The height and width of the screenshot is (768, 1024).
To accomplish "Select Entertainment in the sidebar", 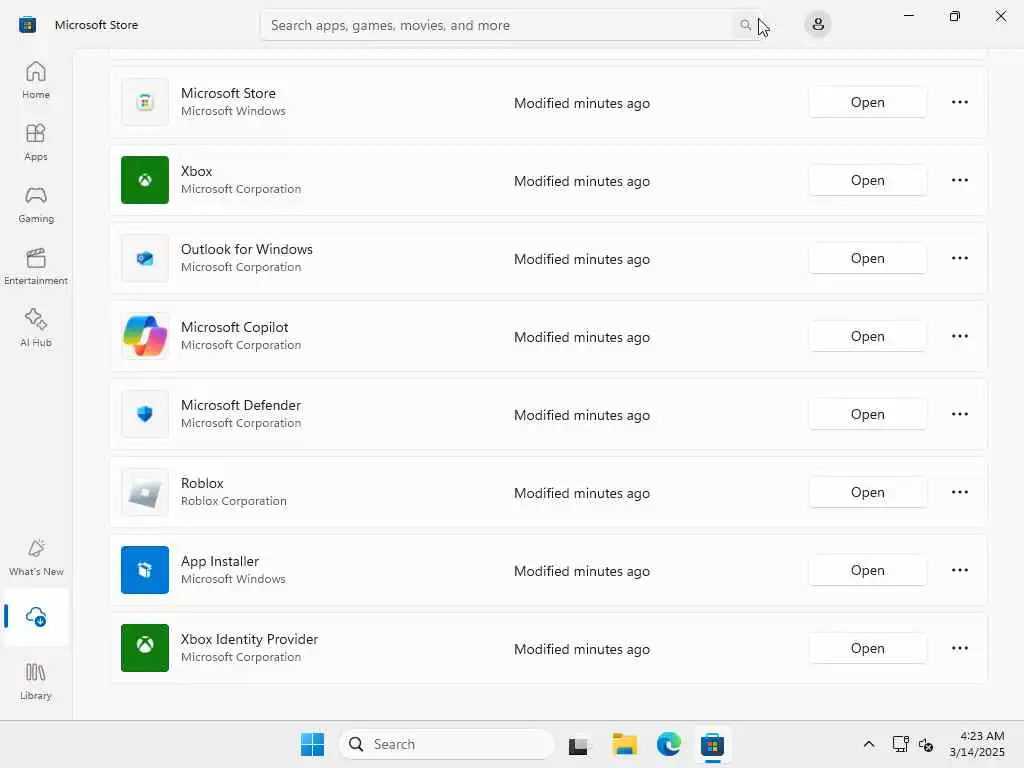I will point(36,266).
